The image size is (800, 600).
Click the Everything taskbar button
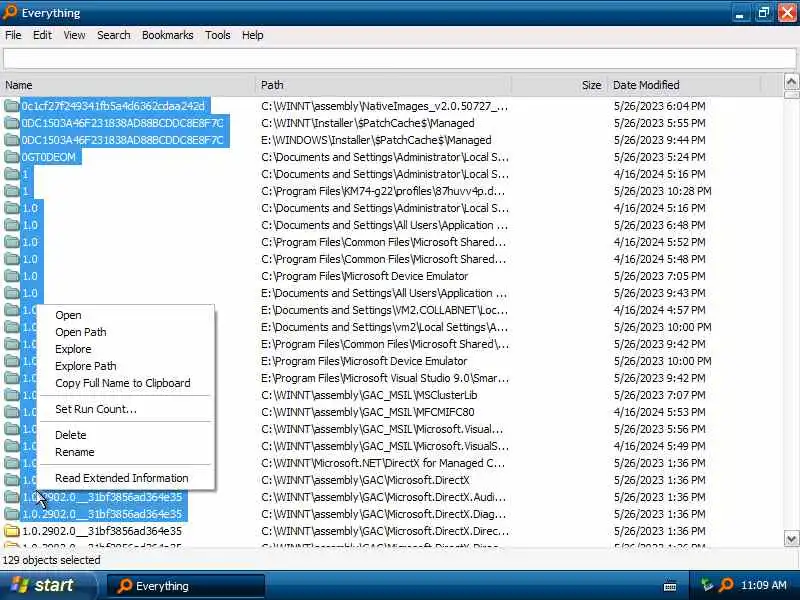tap(186, 586)
